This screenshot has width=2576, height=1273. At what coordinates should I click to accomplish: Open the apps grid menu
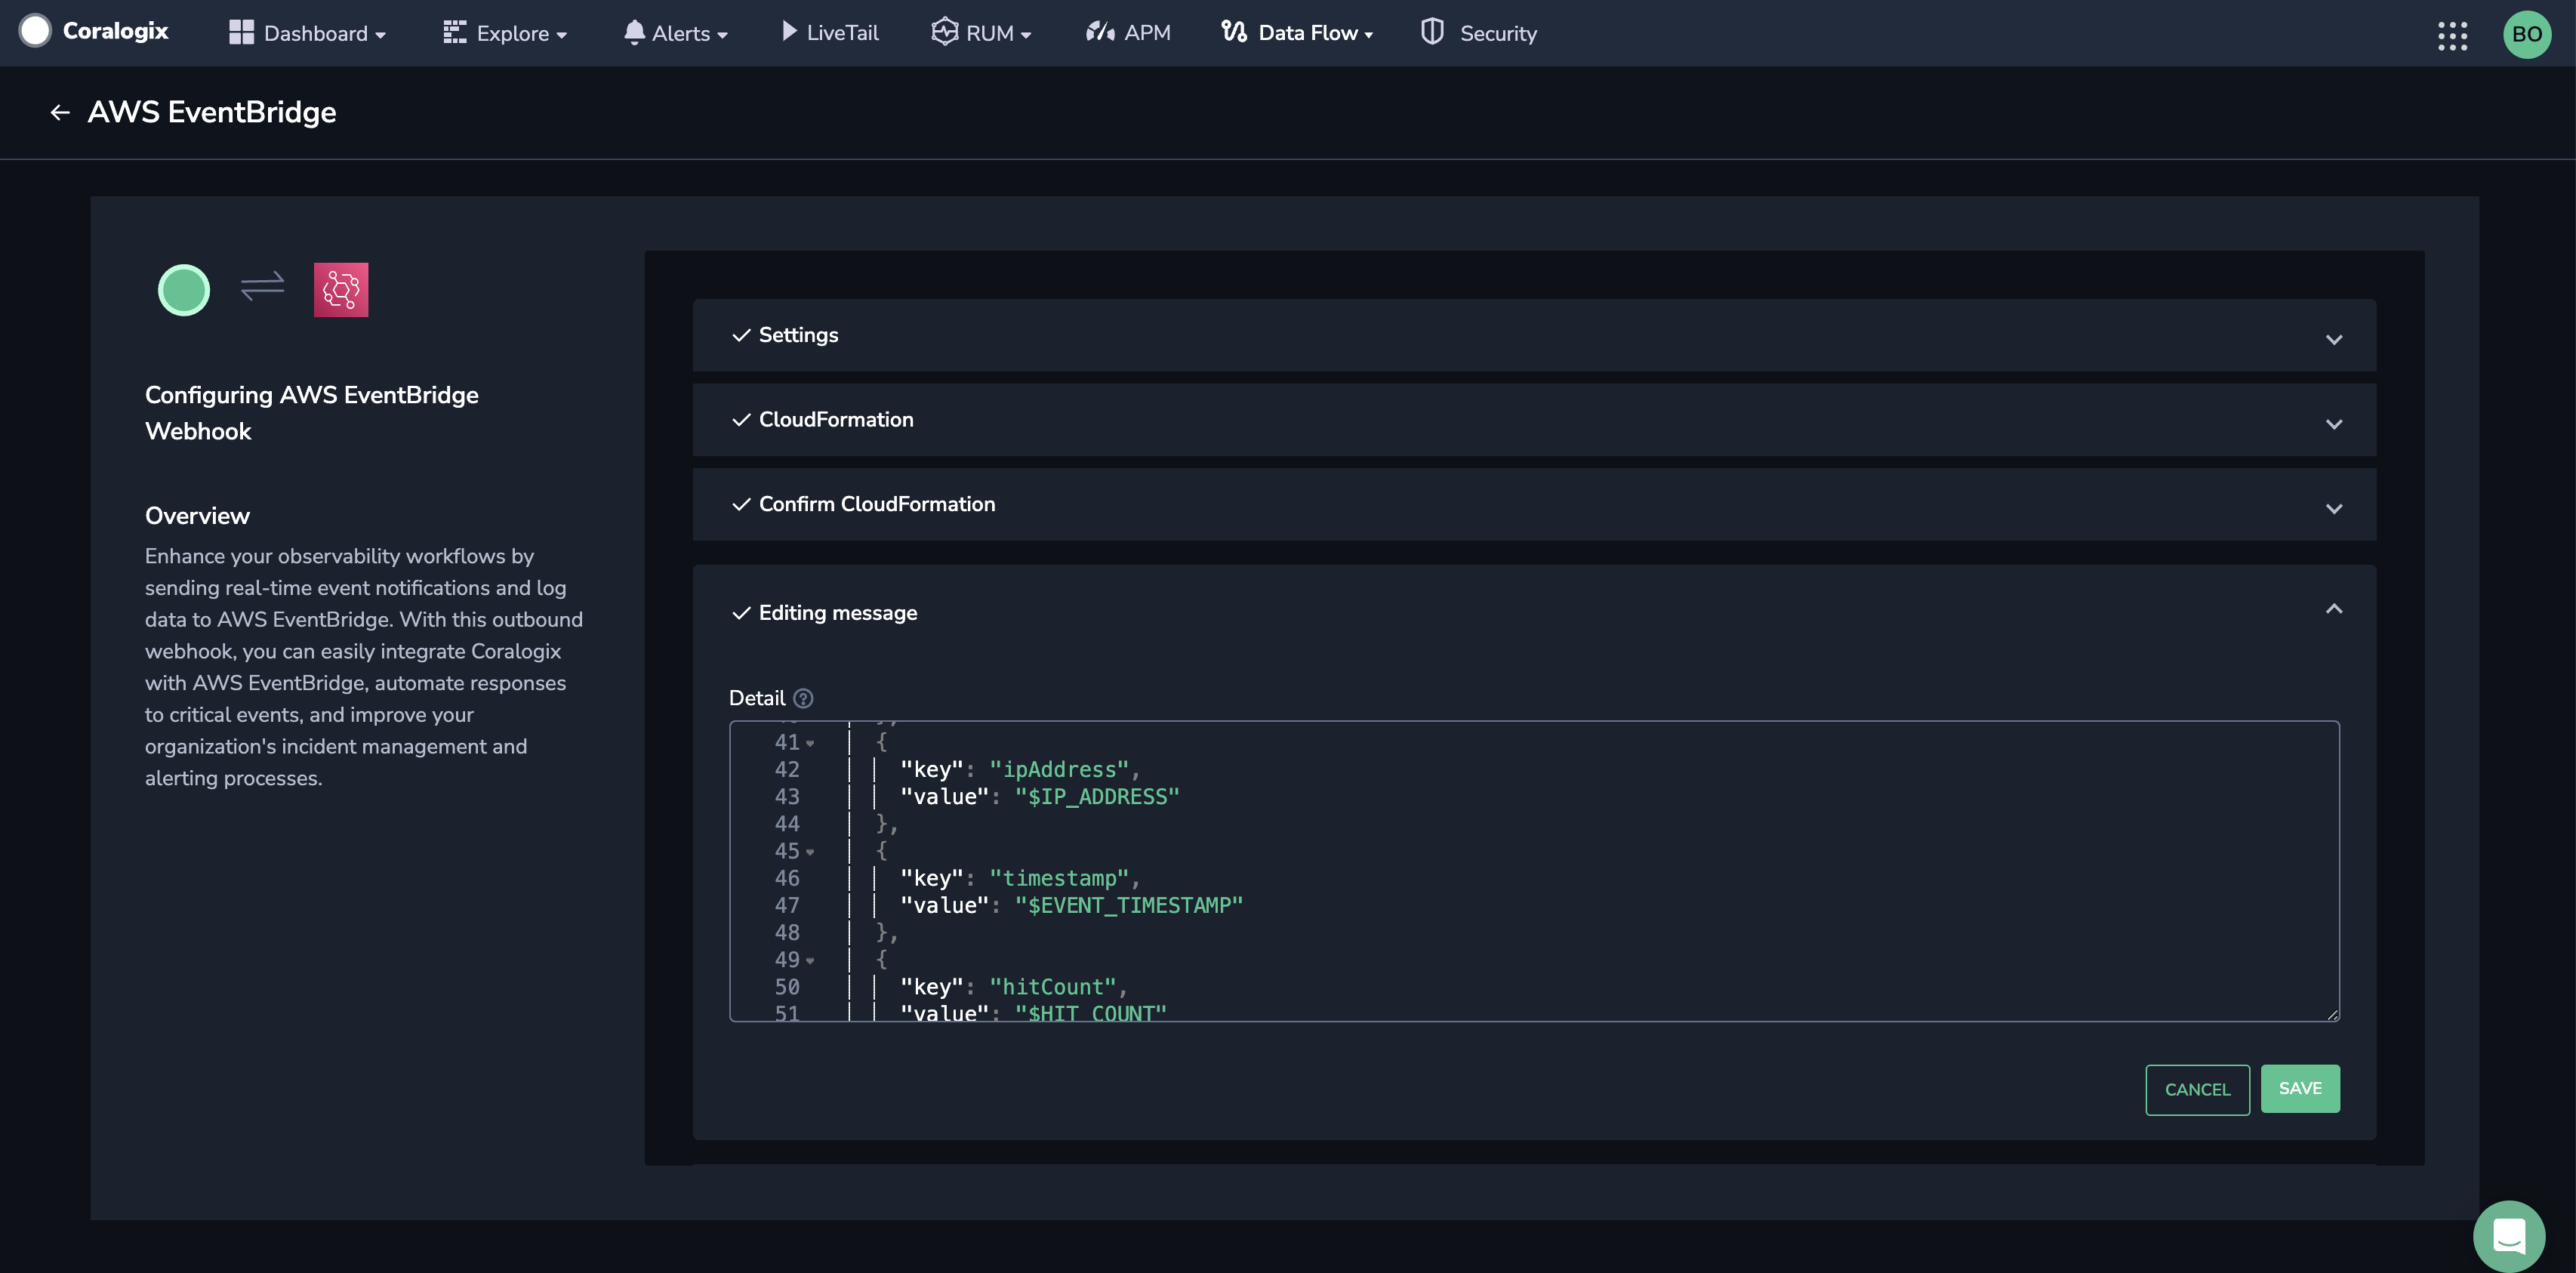tap(2452, 35)
